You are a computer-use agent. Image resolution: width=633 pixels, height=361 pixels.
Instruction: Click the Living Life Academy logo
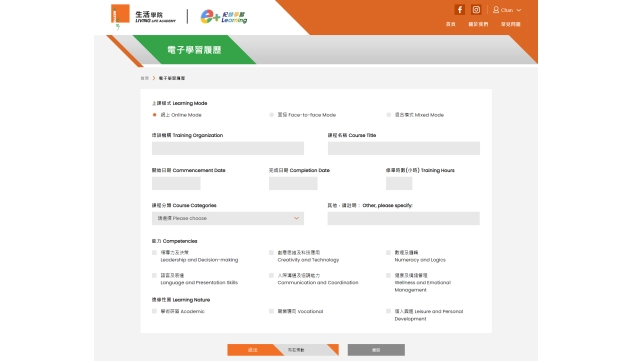144,17
